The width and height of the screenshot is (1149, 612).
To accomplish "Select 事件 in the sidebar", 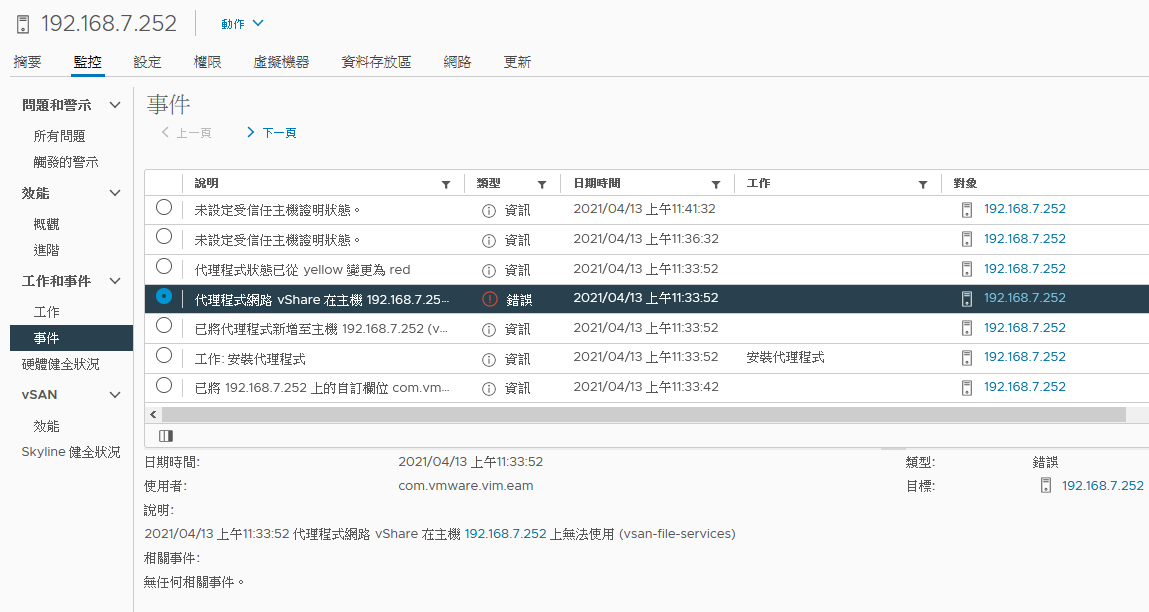I will tap(72, 338).
